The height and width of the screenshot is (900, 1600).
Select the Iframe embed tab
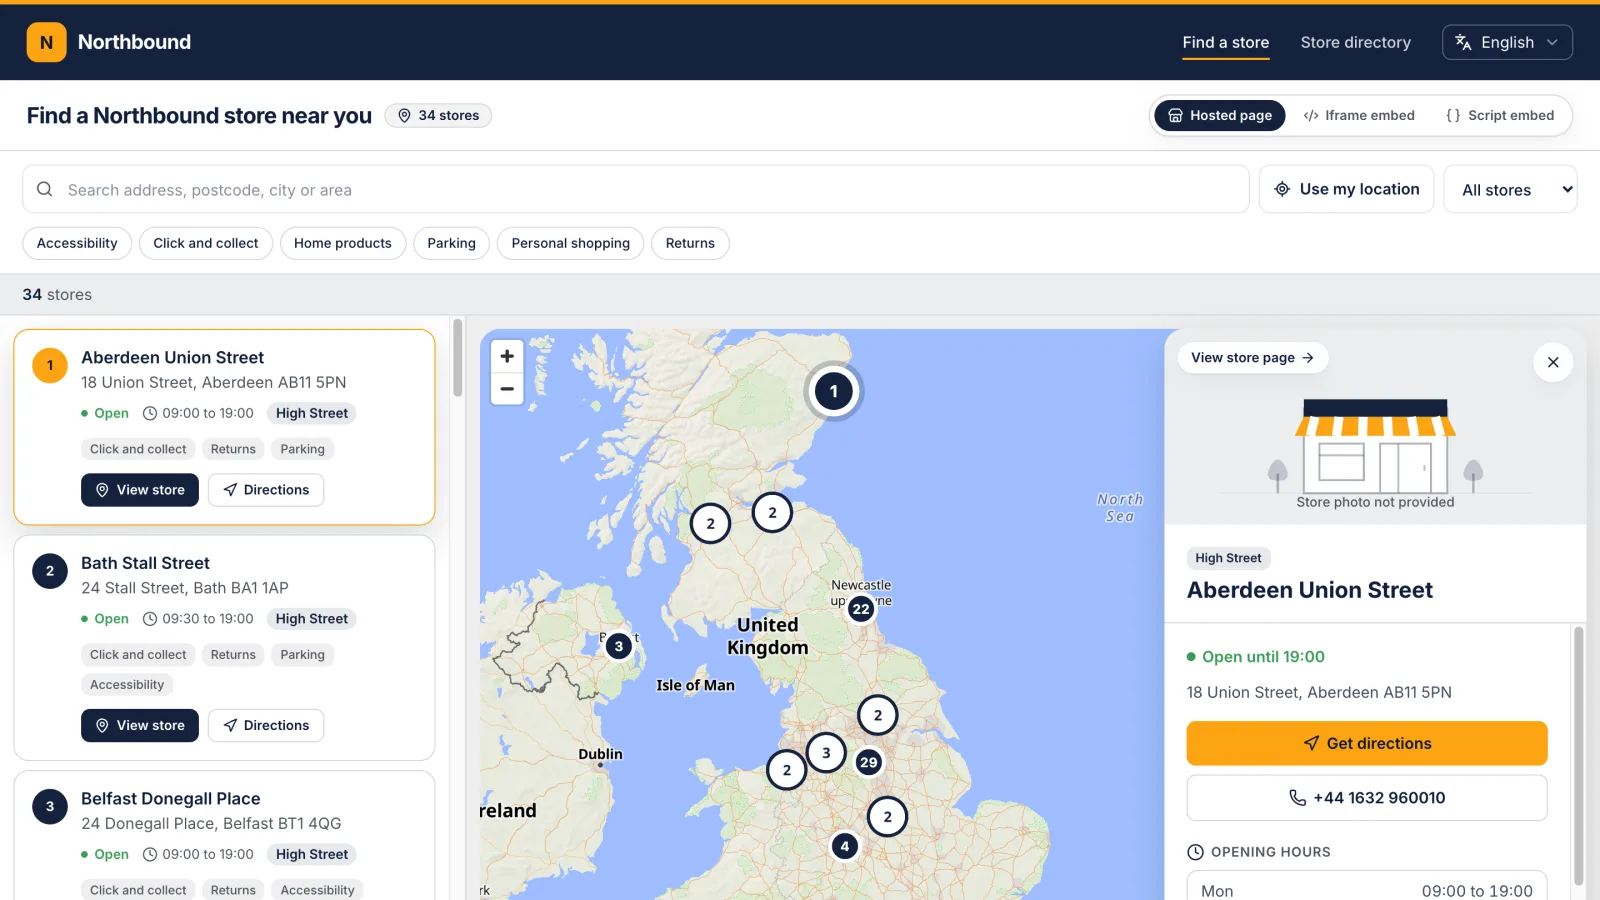pyautogui.click(x=1358, y=115)
